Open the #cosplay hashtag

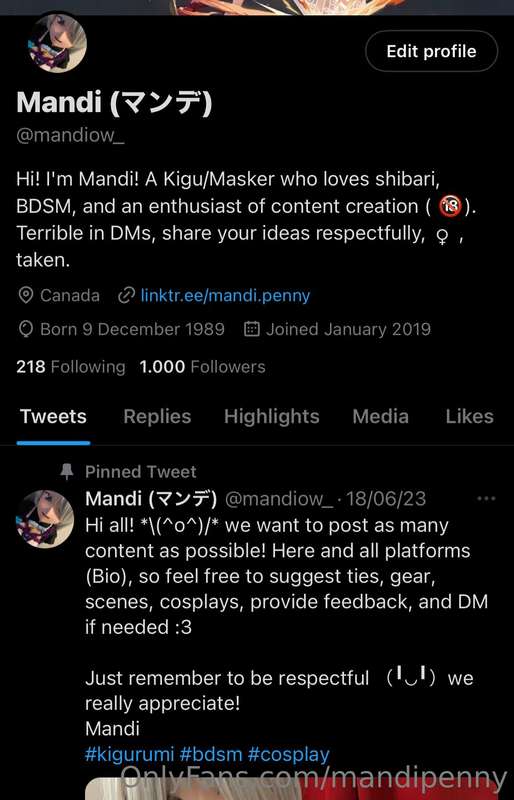click(288, 755)
